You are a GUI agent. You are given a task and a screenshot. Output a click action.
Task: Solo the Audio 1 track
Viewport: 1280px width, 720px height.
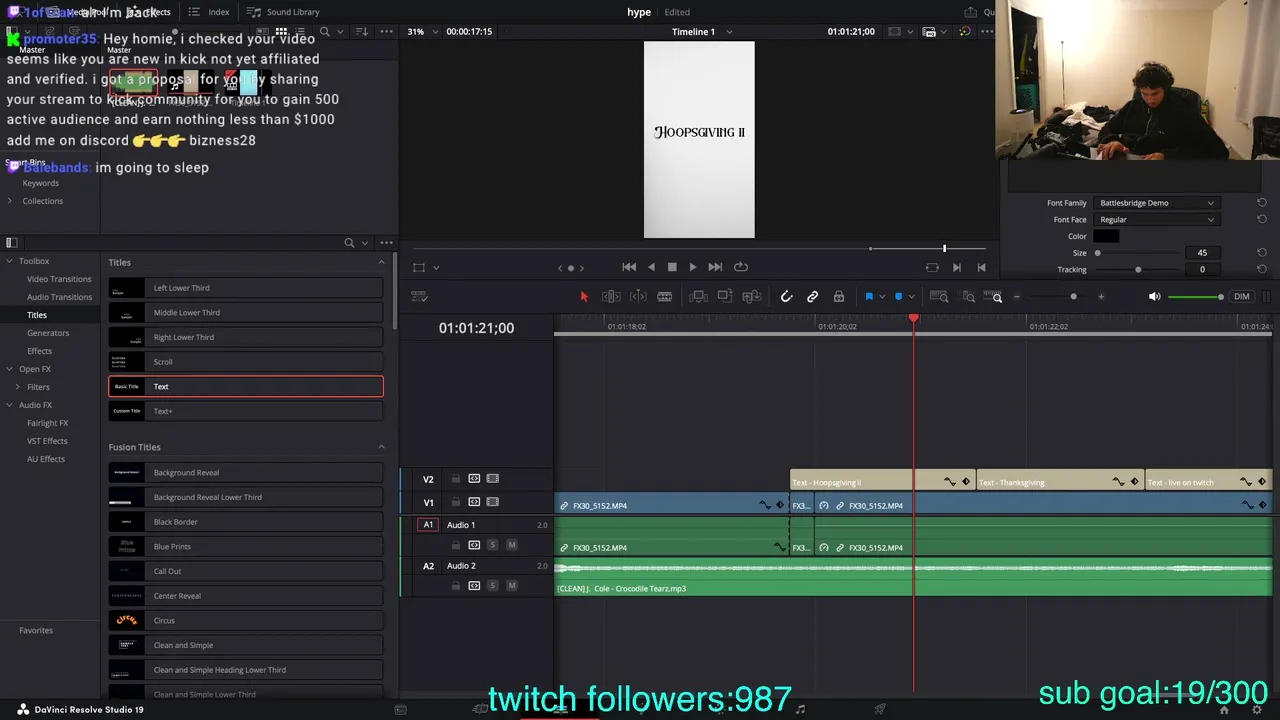(x=492, y=545)
